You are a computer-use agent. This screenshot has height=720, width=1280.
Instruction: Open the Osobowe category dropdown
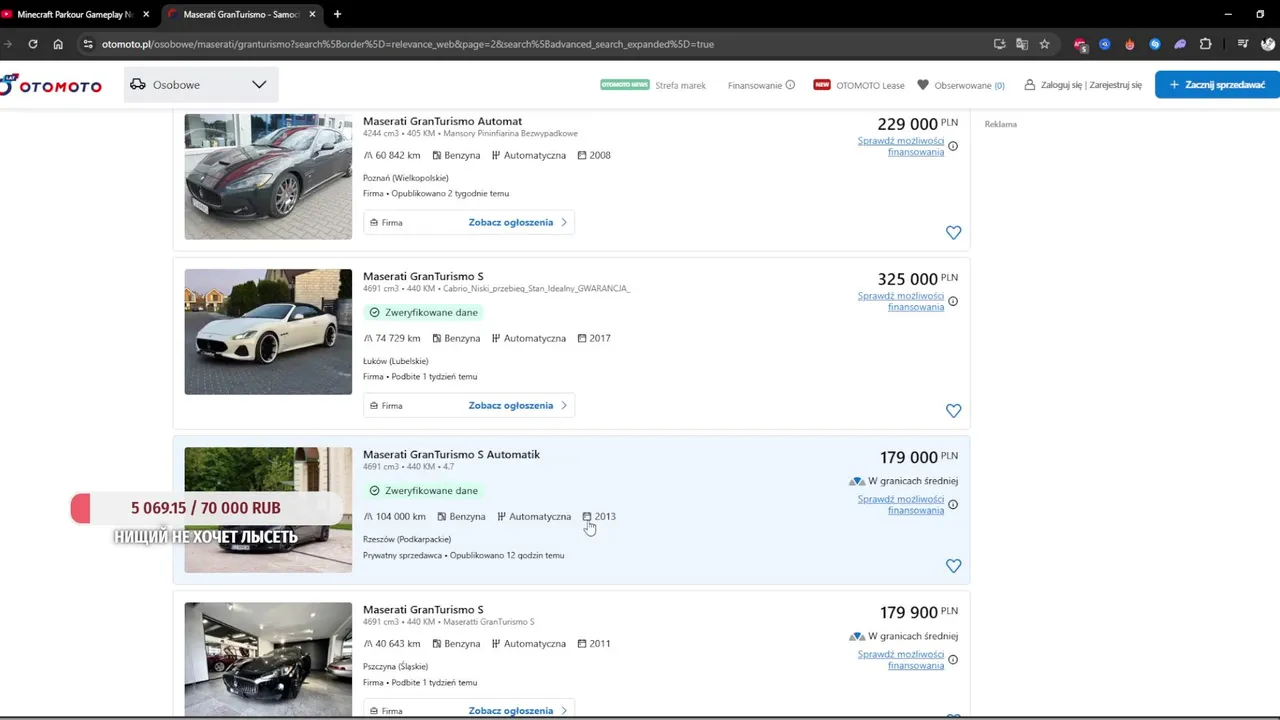pyautogui.click(x=201, y=85)
